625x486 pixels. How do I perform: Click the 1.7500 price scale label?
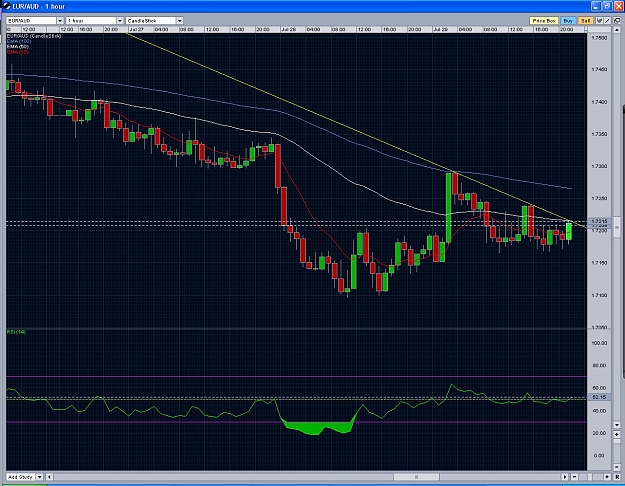(x=599, y=38)
